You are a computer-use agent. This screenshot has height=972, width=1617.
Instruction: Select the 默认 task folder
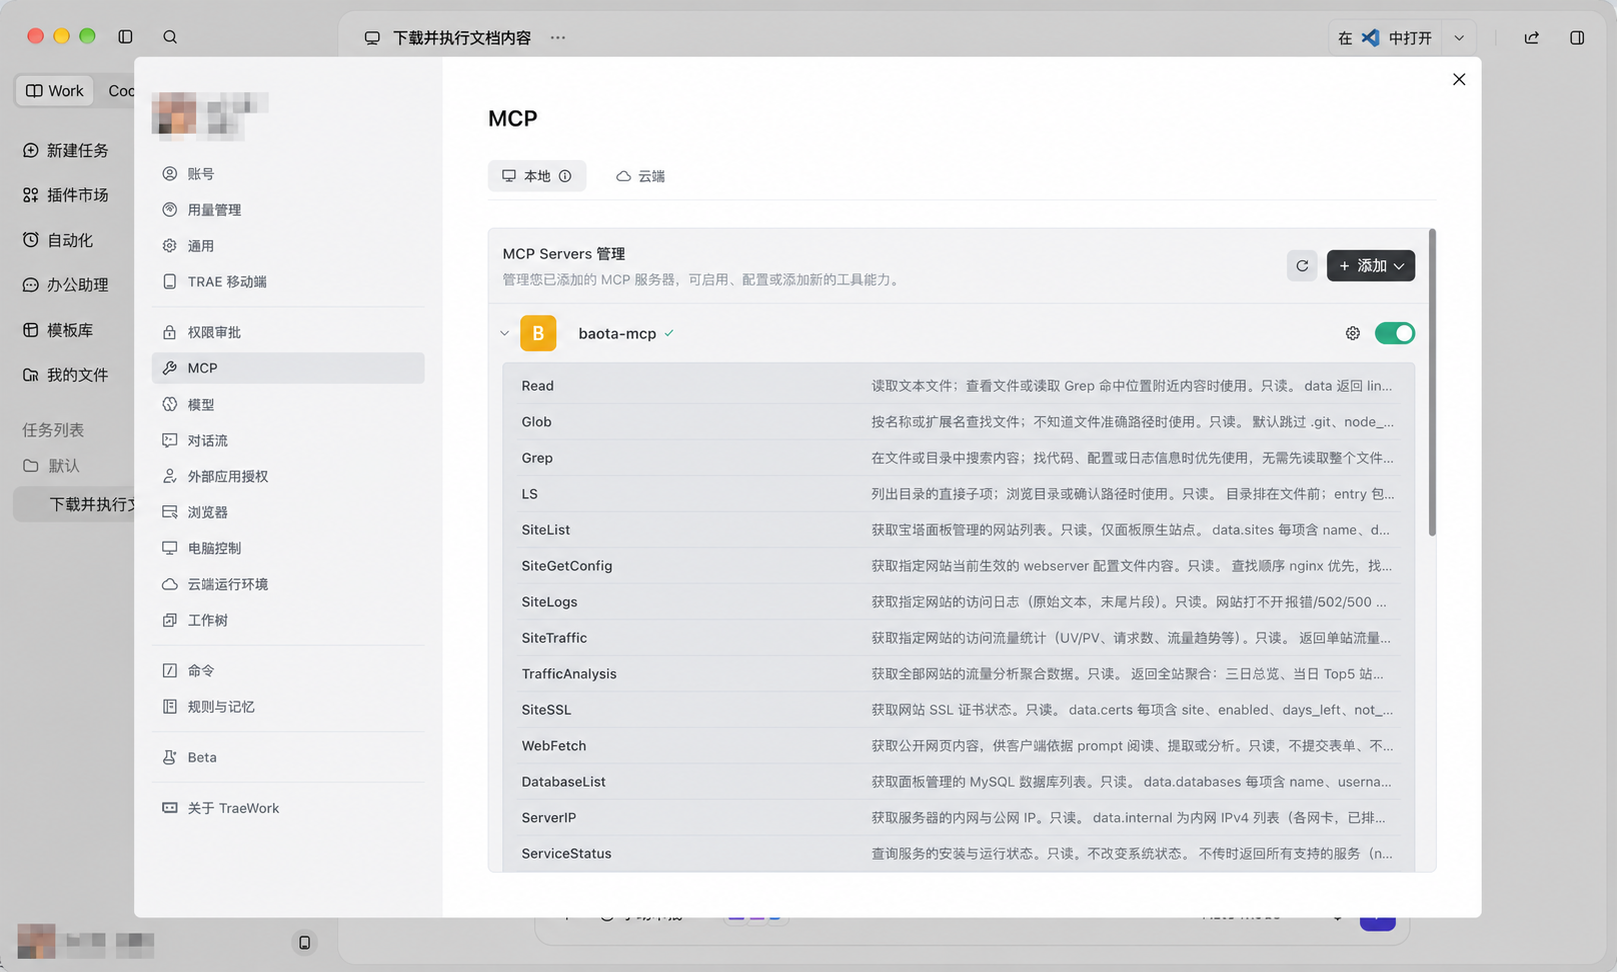coord(52,466)
